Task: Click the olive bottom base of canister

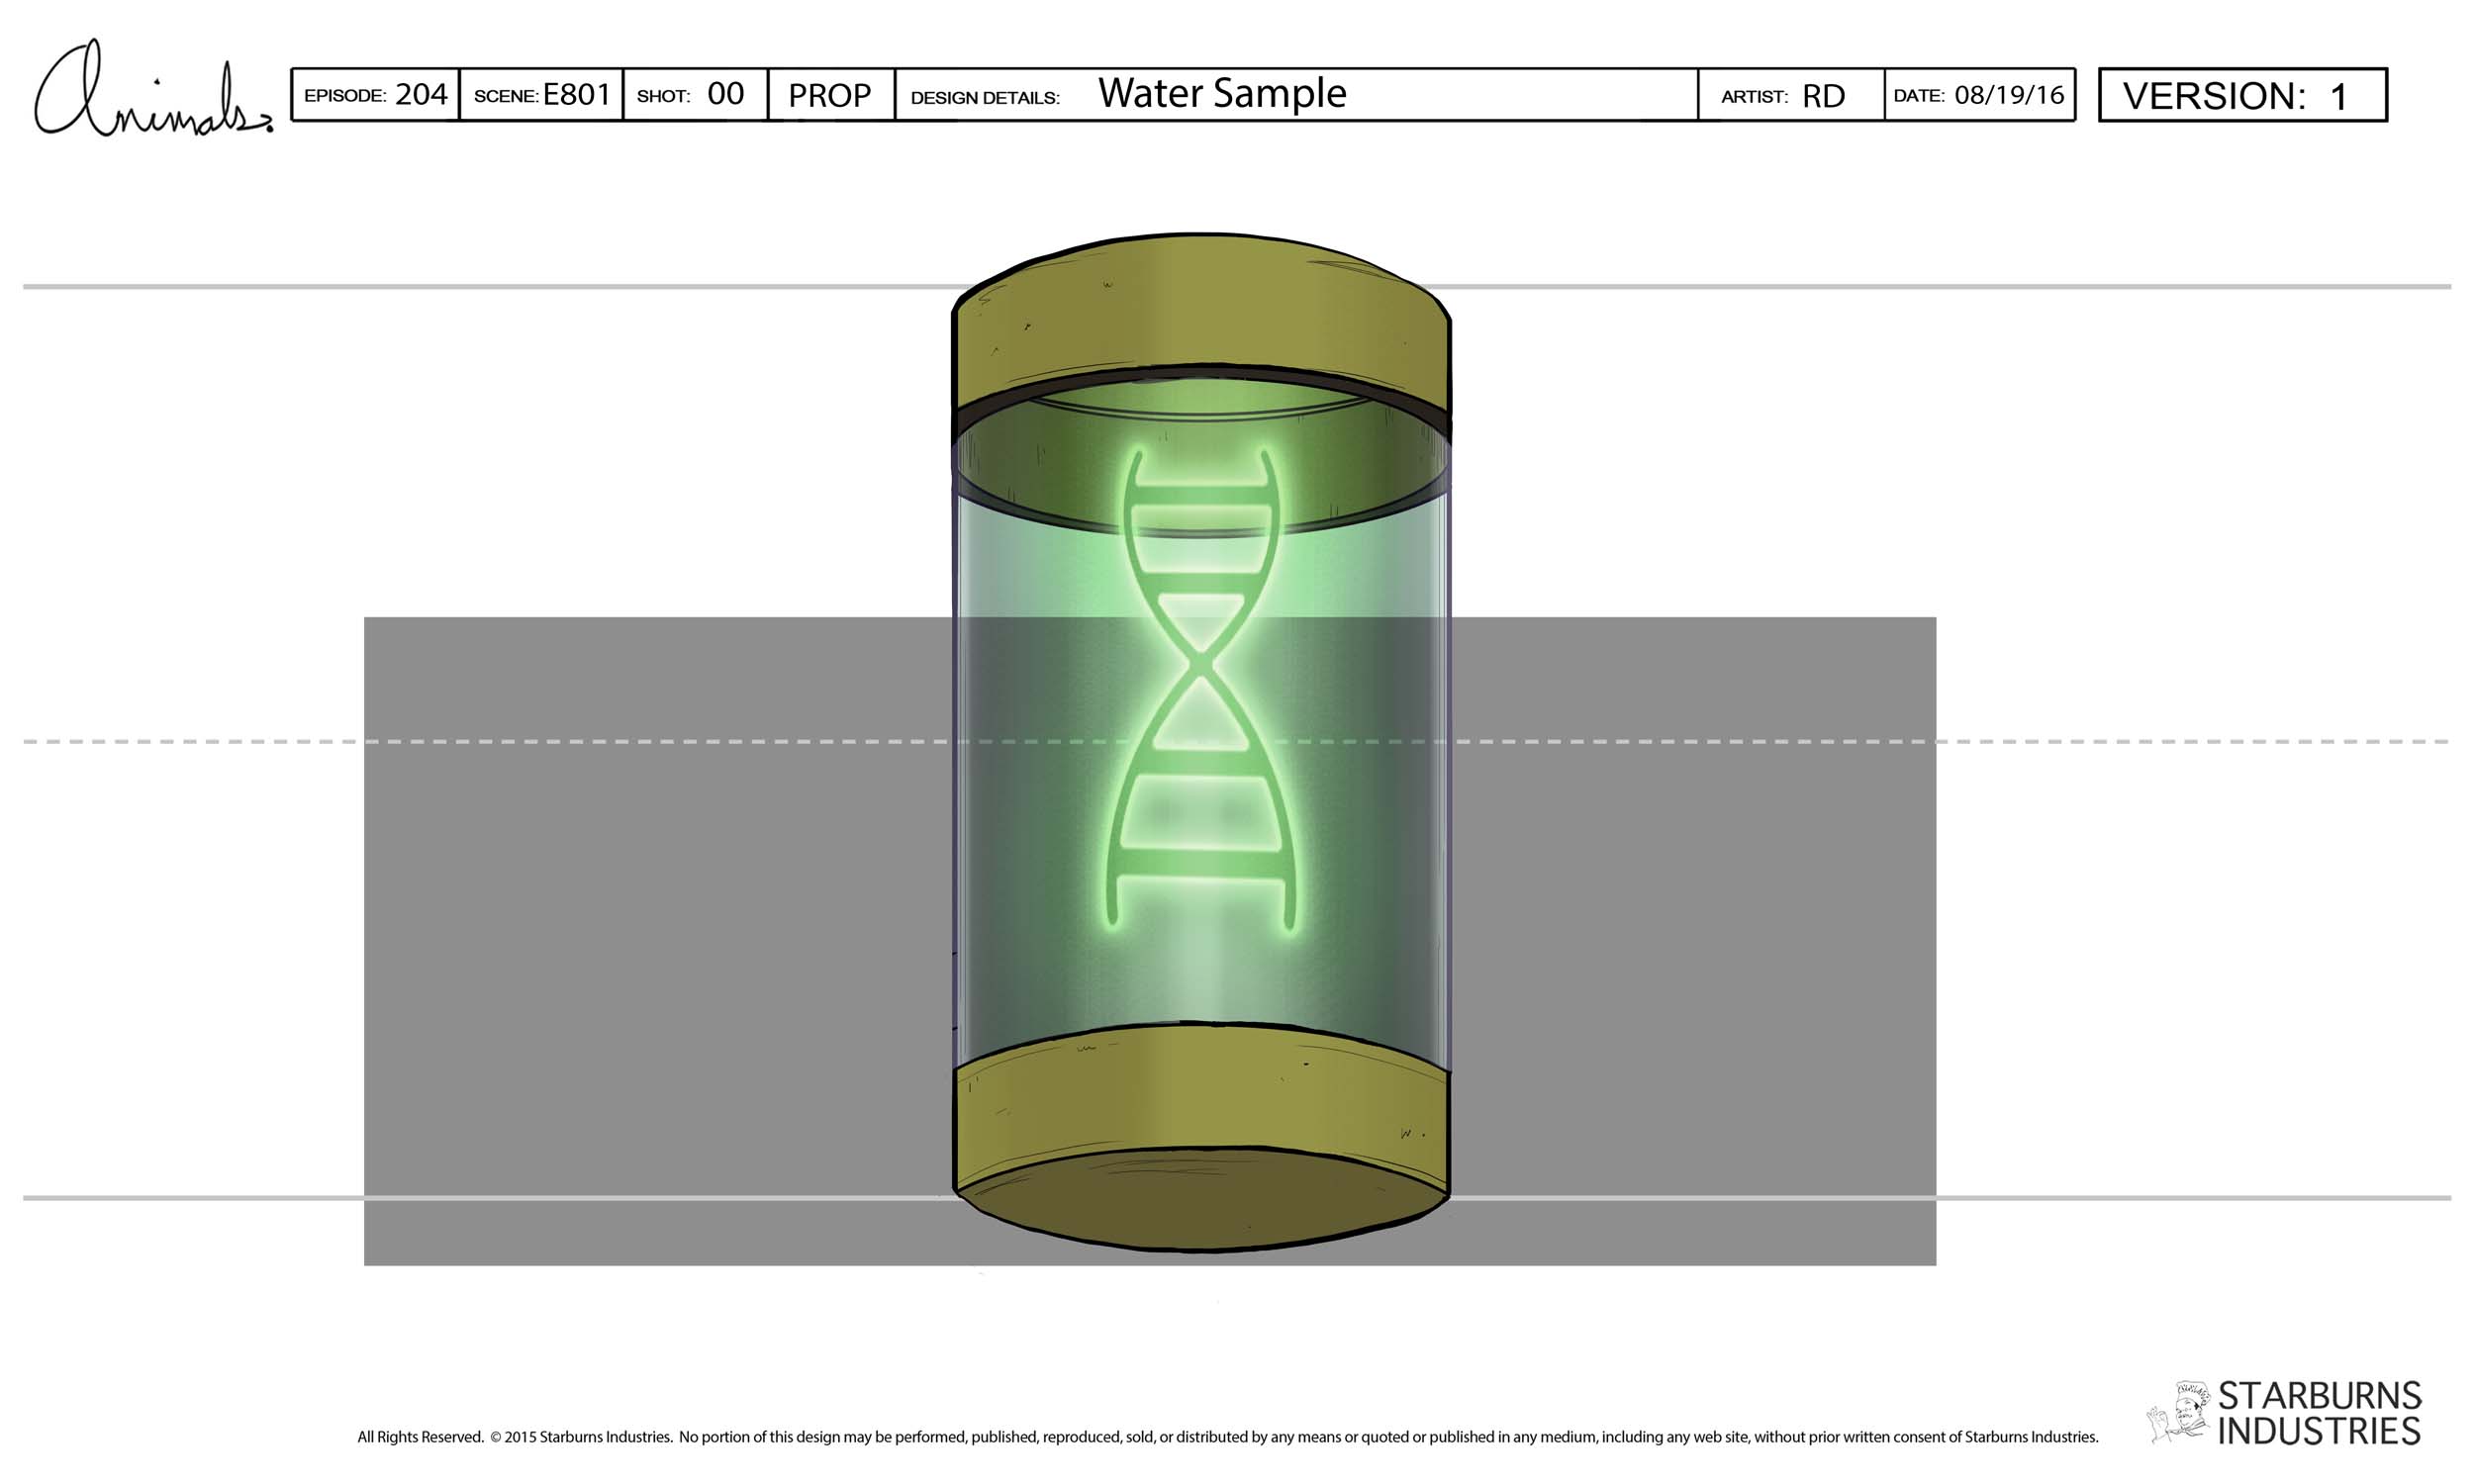Action: coord(1201,1135)
